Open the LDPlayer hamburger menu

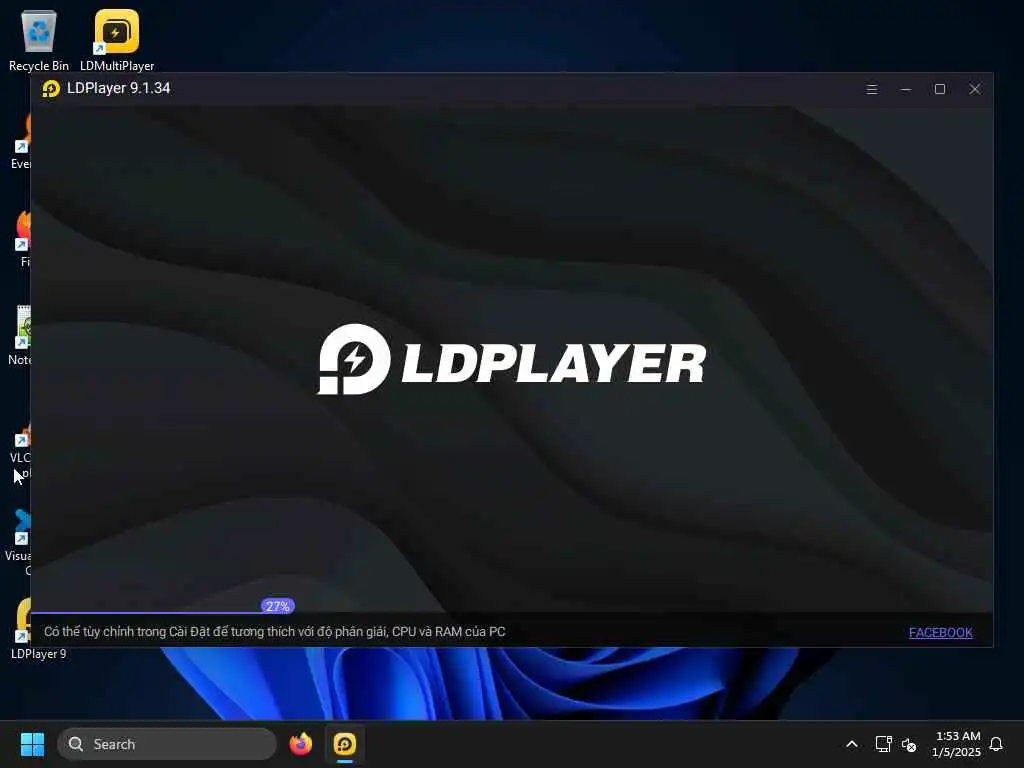pyautogui.click(x=871, y=89)
